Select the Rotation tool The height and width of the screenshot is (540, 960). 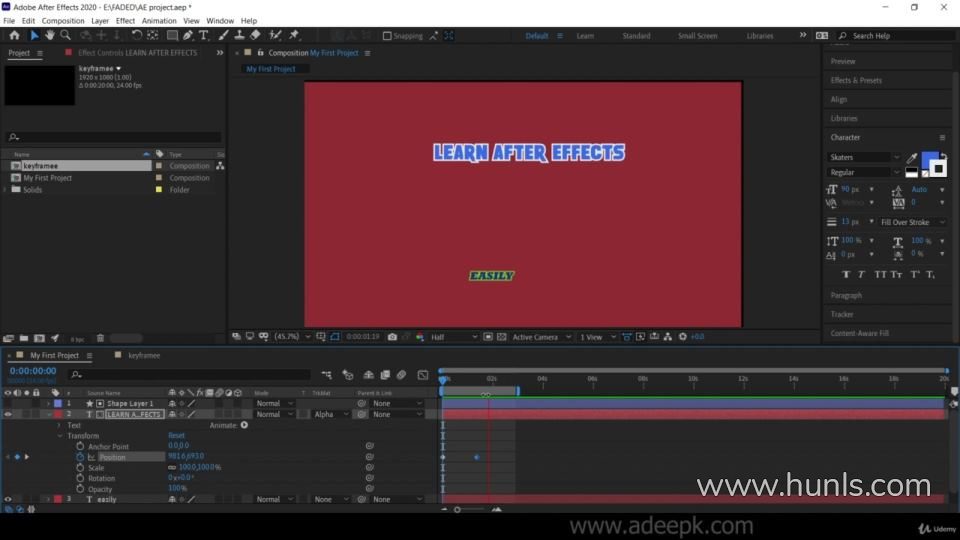pyautogui.click(x=137, y=36)
